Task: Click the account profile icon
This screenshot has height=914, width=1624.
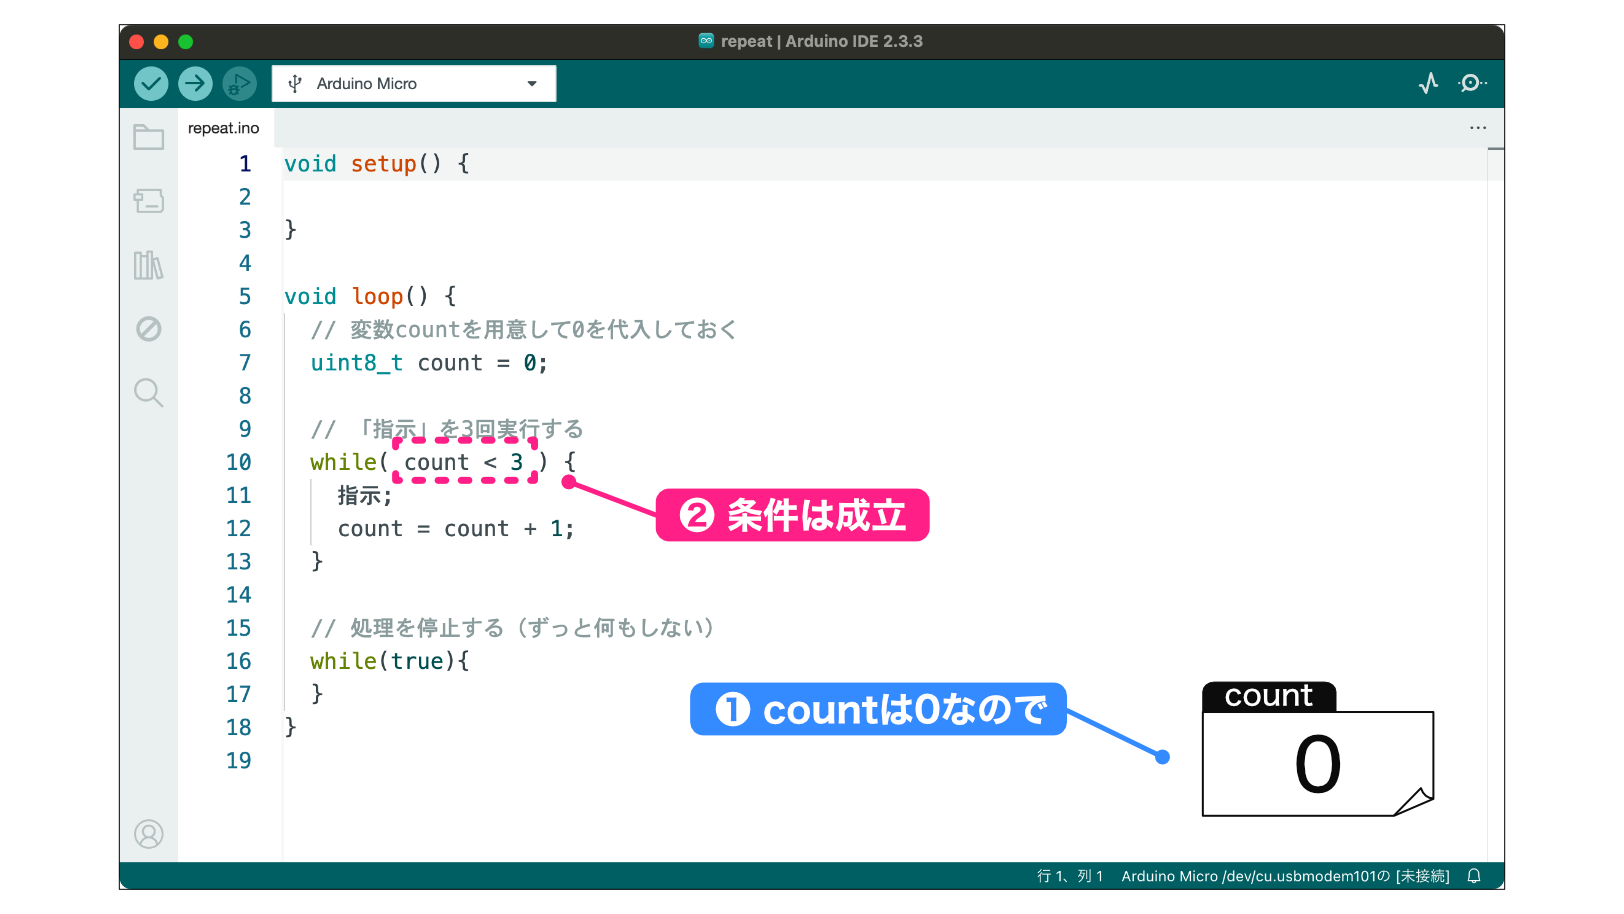Action: click(149, 834)
